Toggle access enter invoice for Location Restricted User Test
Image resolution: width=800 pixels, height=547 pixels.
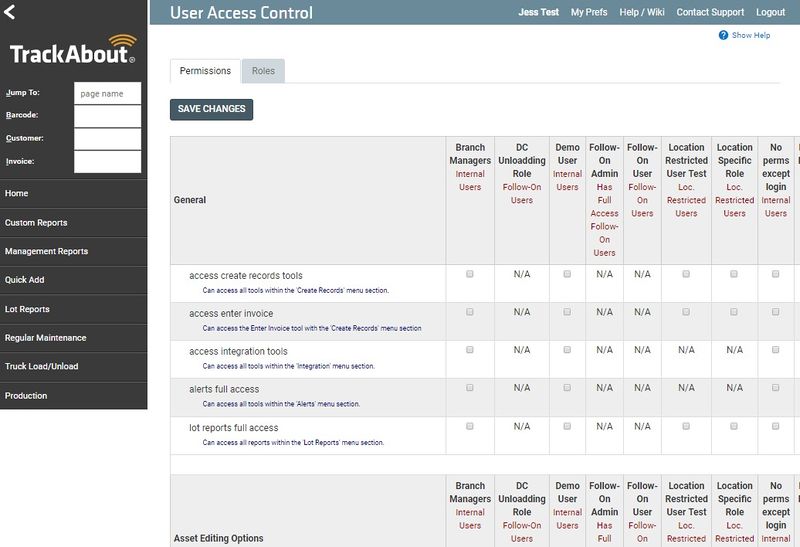[686, 312]
